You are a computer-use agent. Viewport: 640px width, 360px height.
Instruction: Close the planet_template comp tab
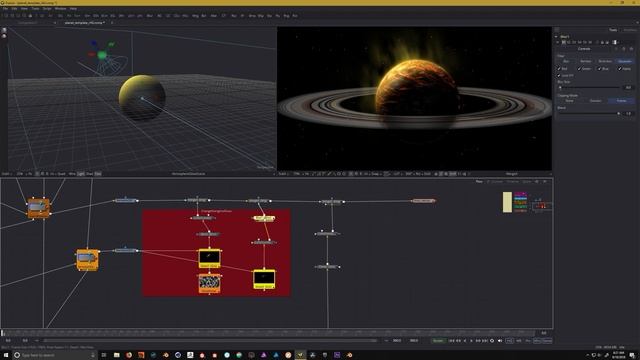click(112, 23)
